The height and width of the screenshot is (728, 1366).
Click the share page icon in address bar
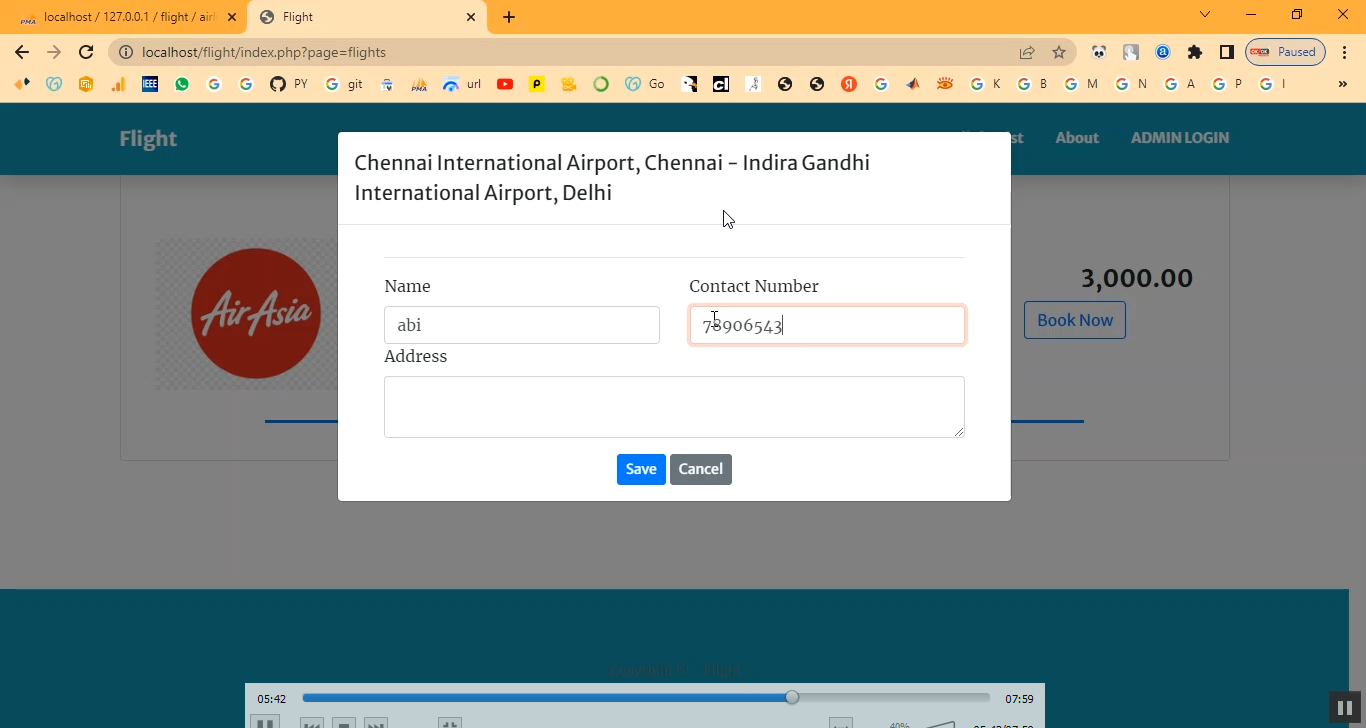[x=1027, y=52]
